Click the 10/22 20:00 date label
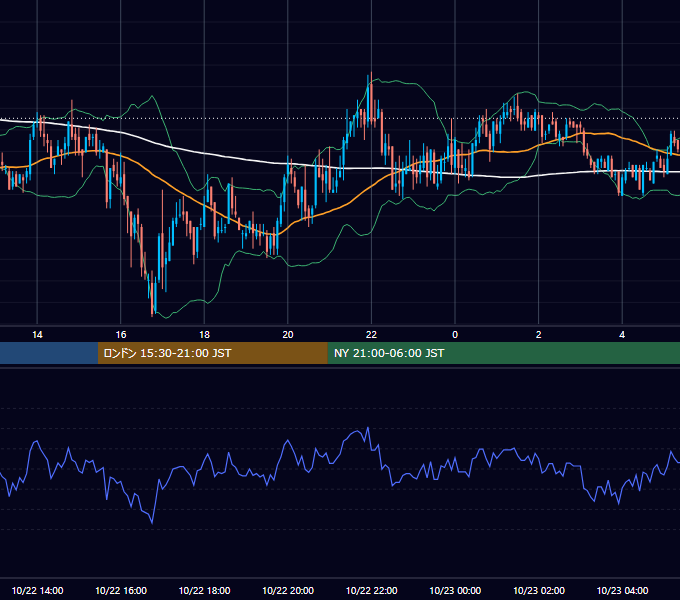Image resolution: width=680 pixels, height=600 pixels. click(288, 590)
